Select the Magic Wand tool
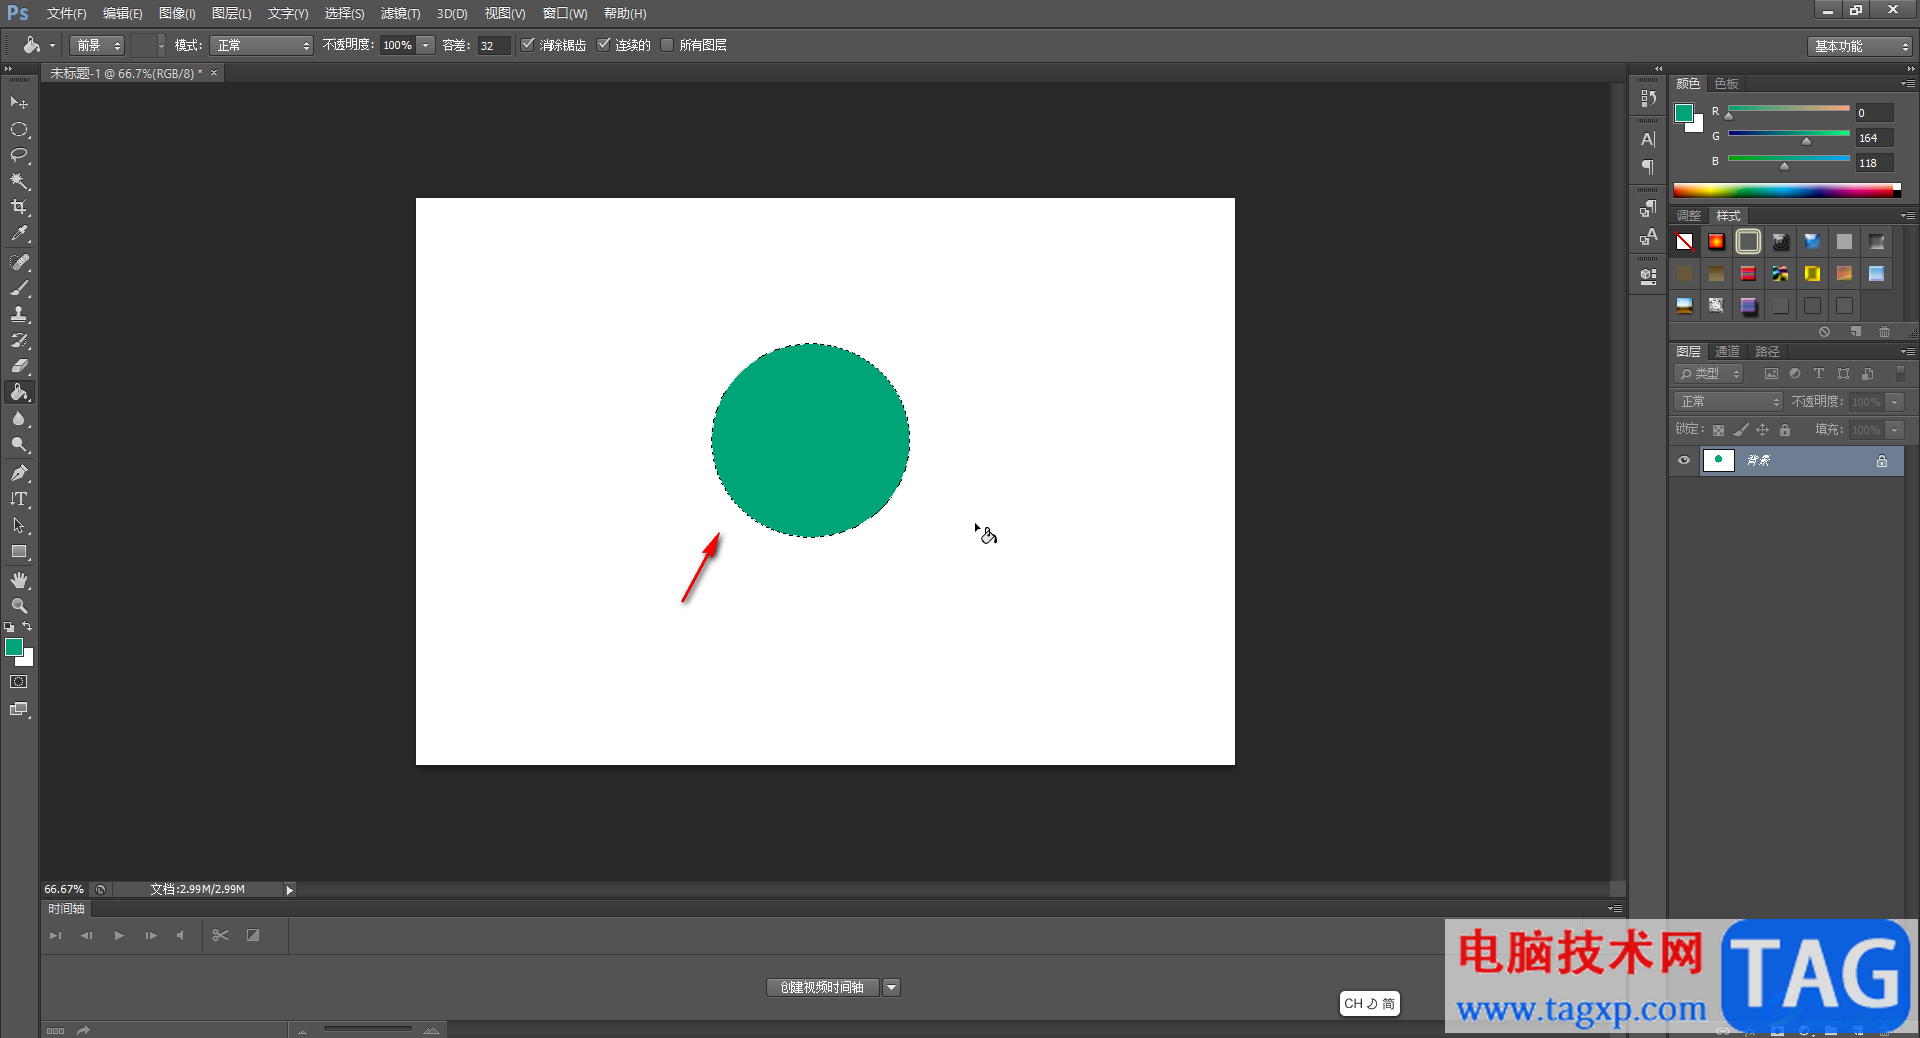The width and height of the screenshot is (1920, 1038). pyautogui.click(x=19, y=181)
